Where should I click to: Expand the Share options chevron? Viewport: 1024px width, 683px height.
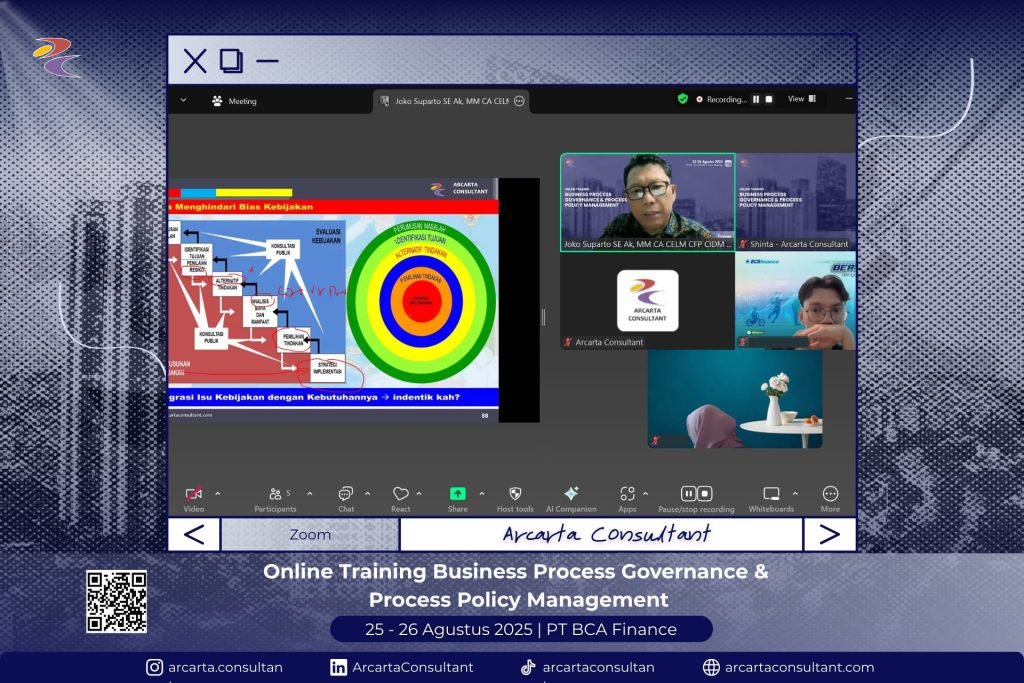481,494
